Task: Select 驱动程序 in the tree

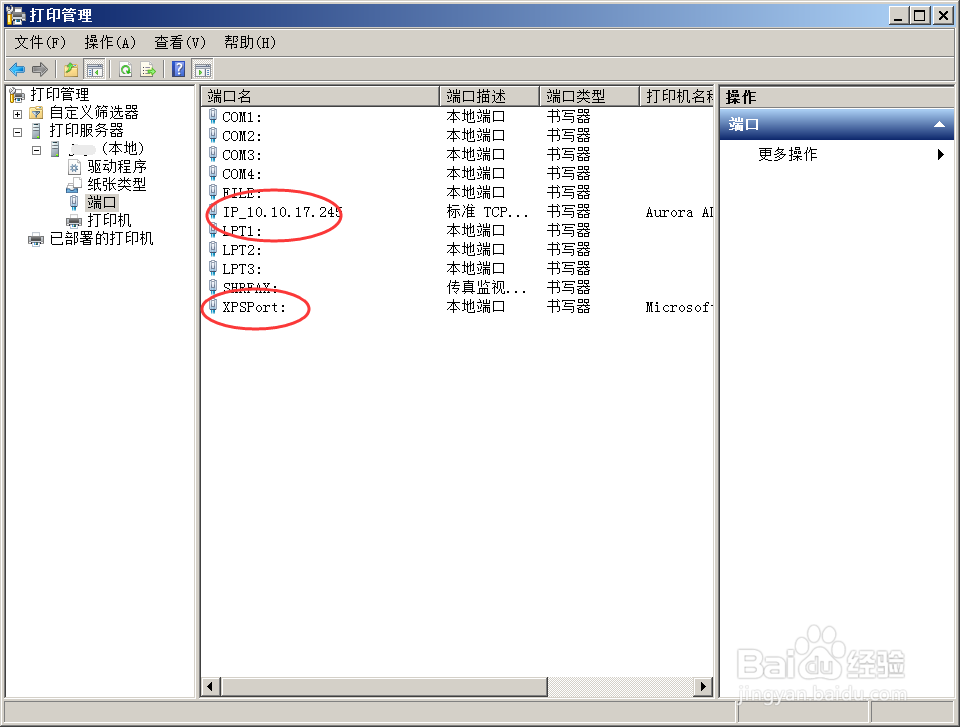Action: point(116,167)
